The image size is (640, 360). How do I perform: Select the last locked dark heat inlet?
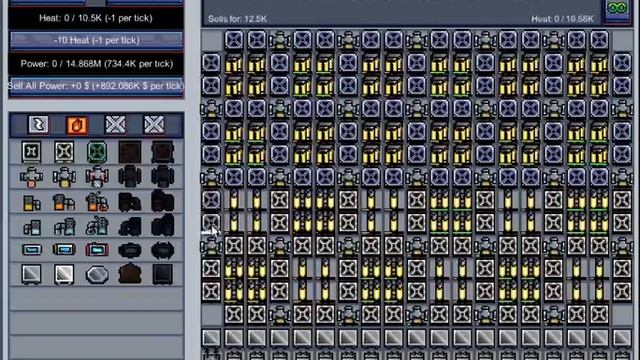coord(162,201)
